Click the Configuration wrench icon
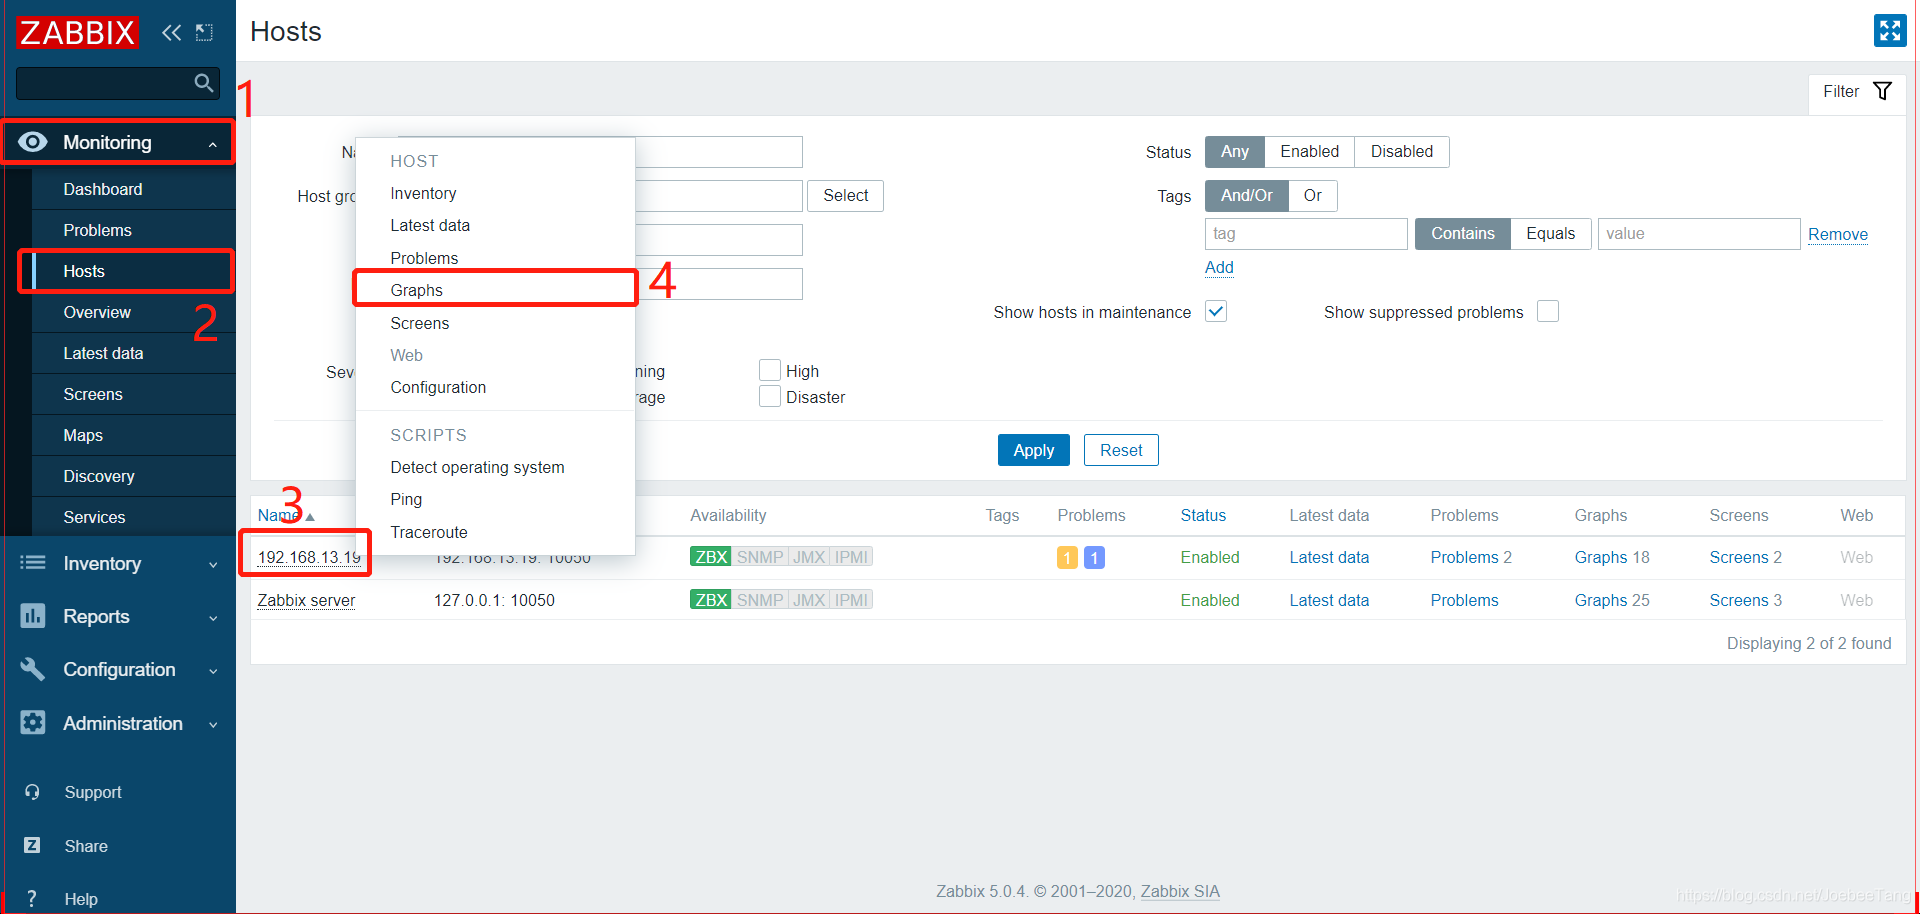 pyautogui.click(x=33, y=669)
